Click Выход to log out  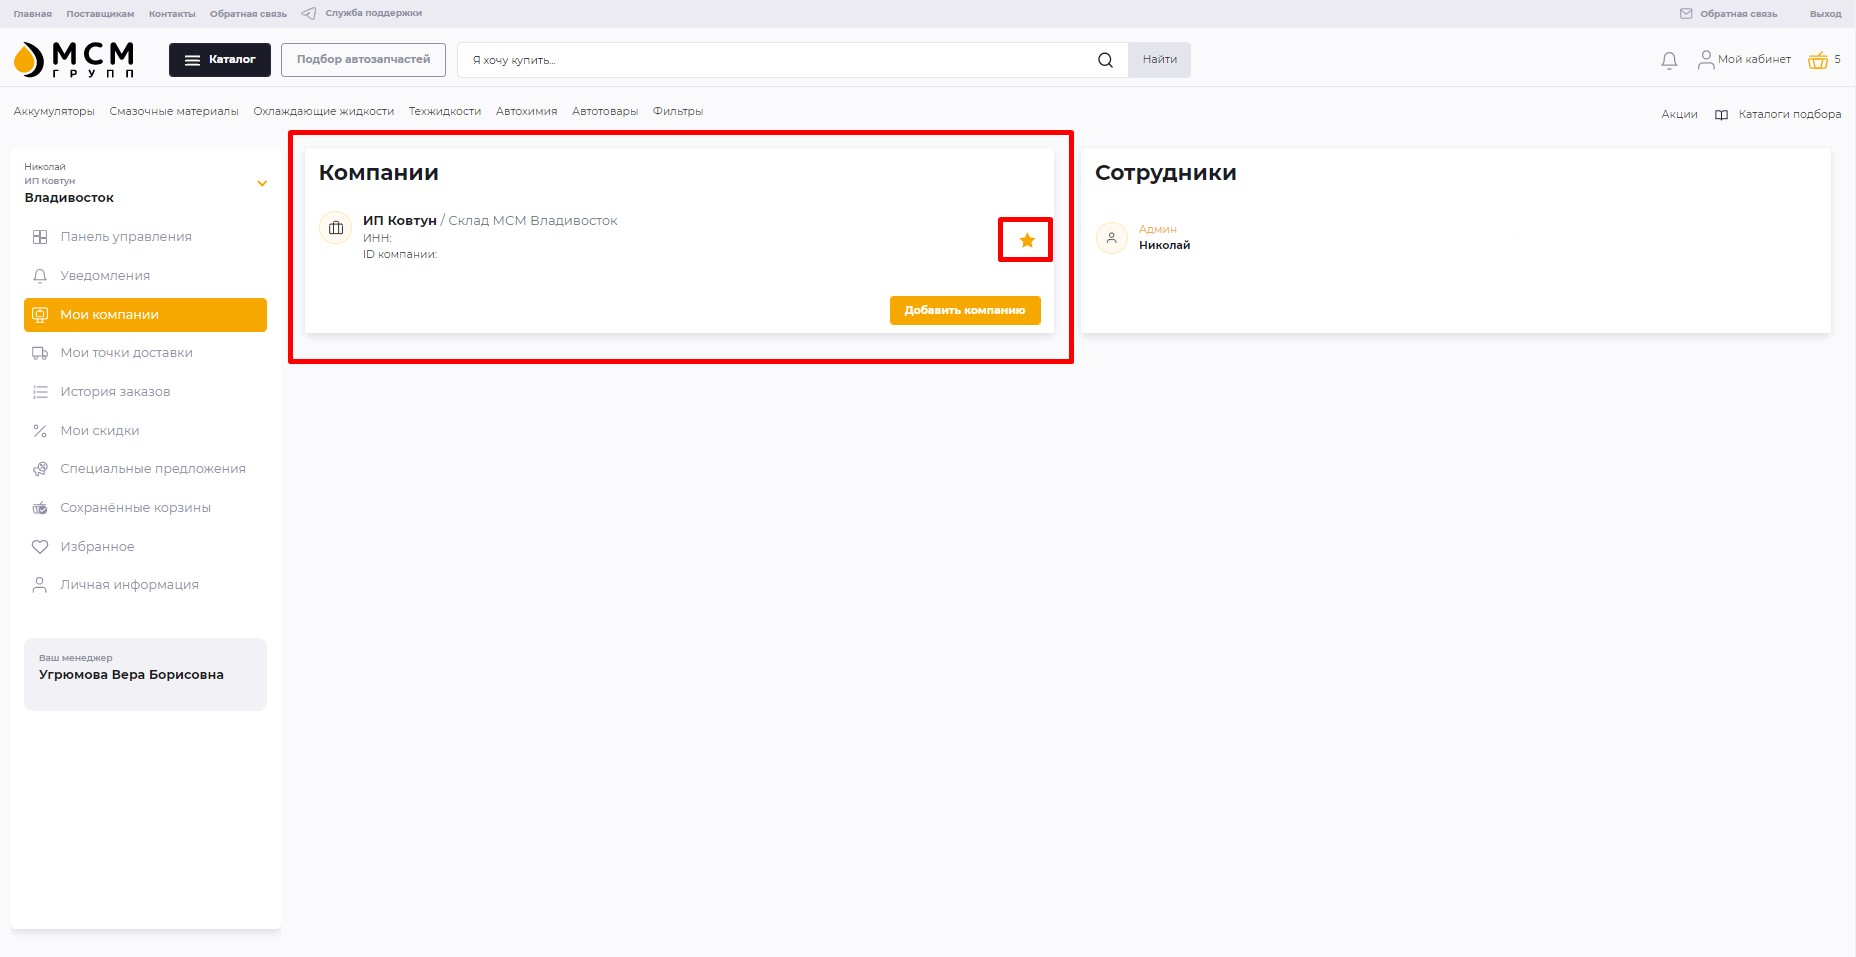coord(1825,14)
